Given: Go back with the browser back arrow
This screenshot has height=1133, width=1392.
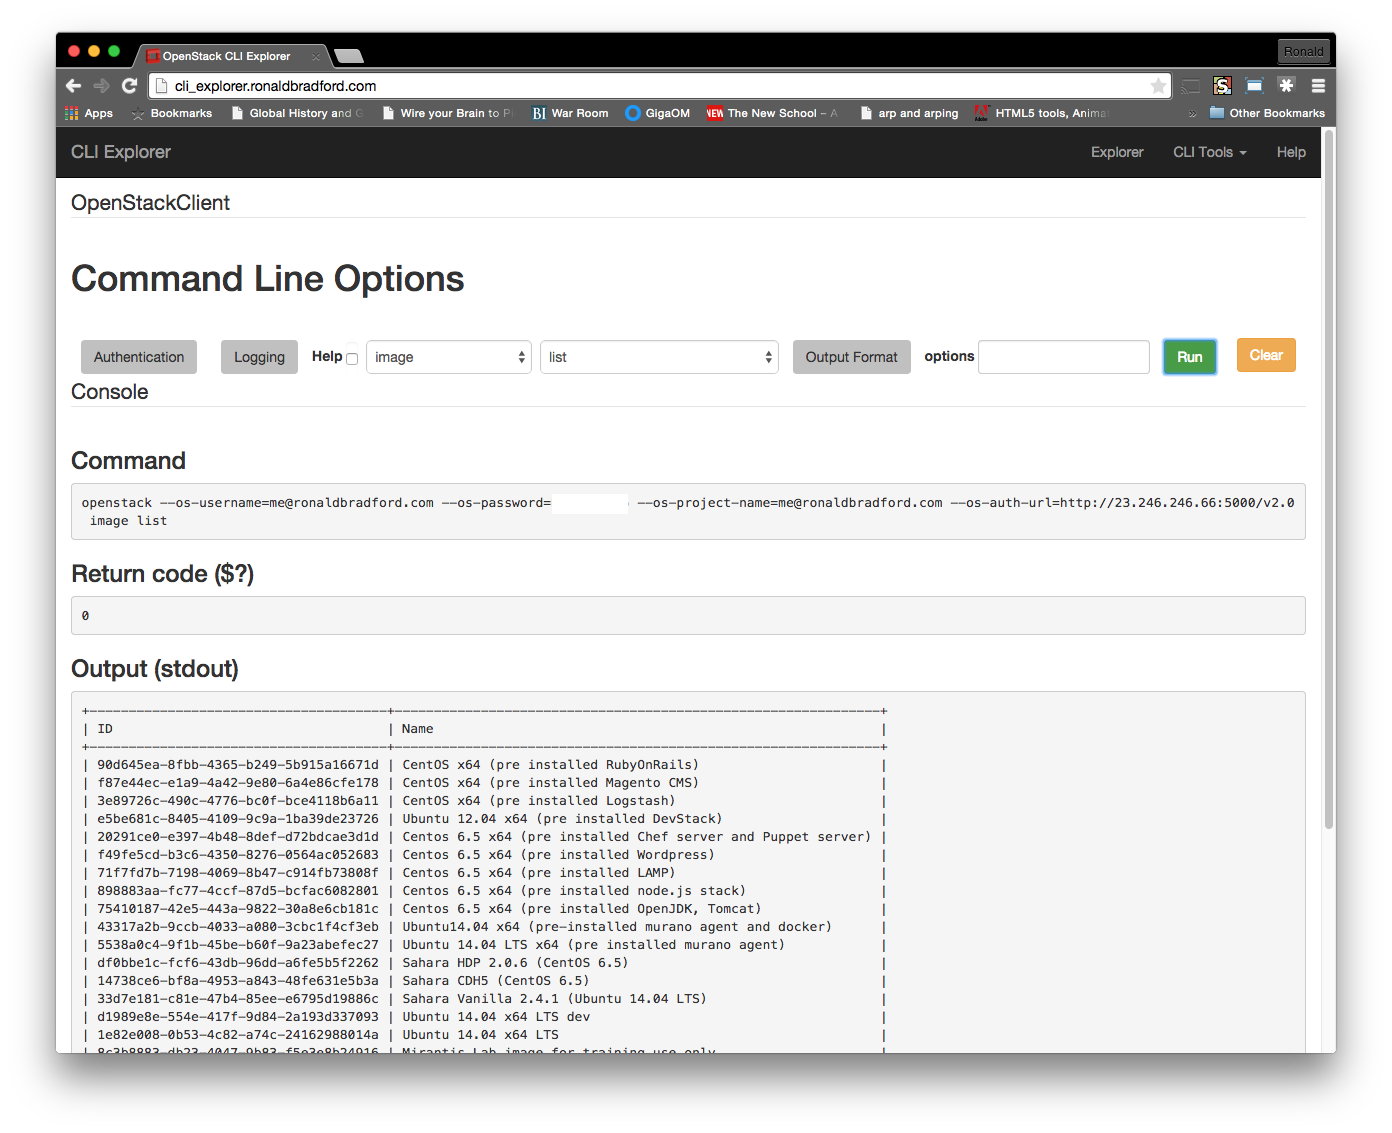Looking at the screenshot, I should [x=73, y=86].
